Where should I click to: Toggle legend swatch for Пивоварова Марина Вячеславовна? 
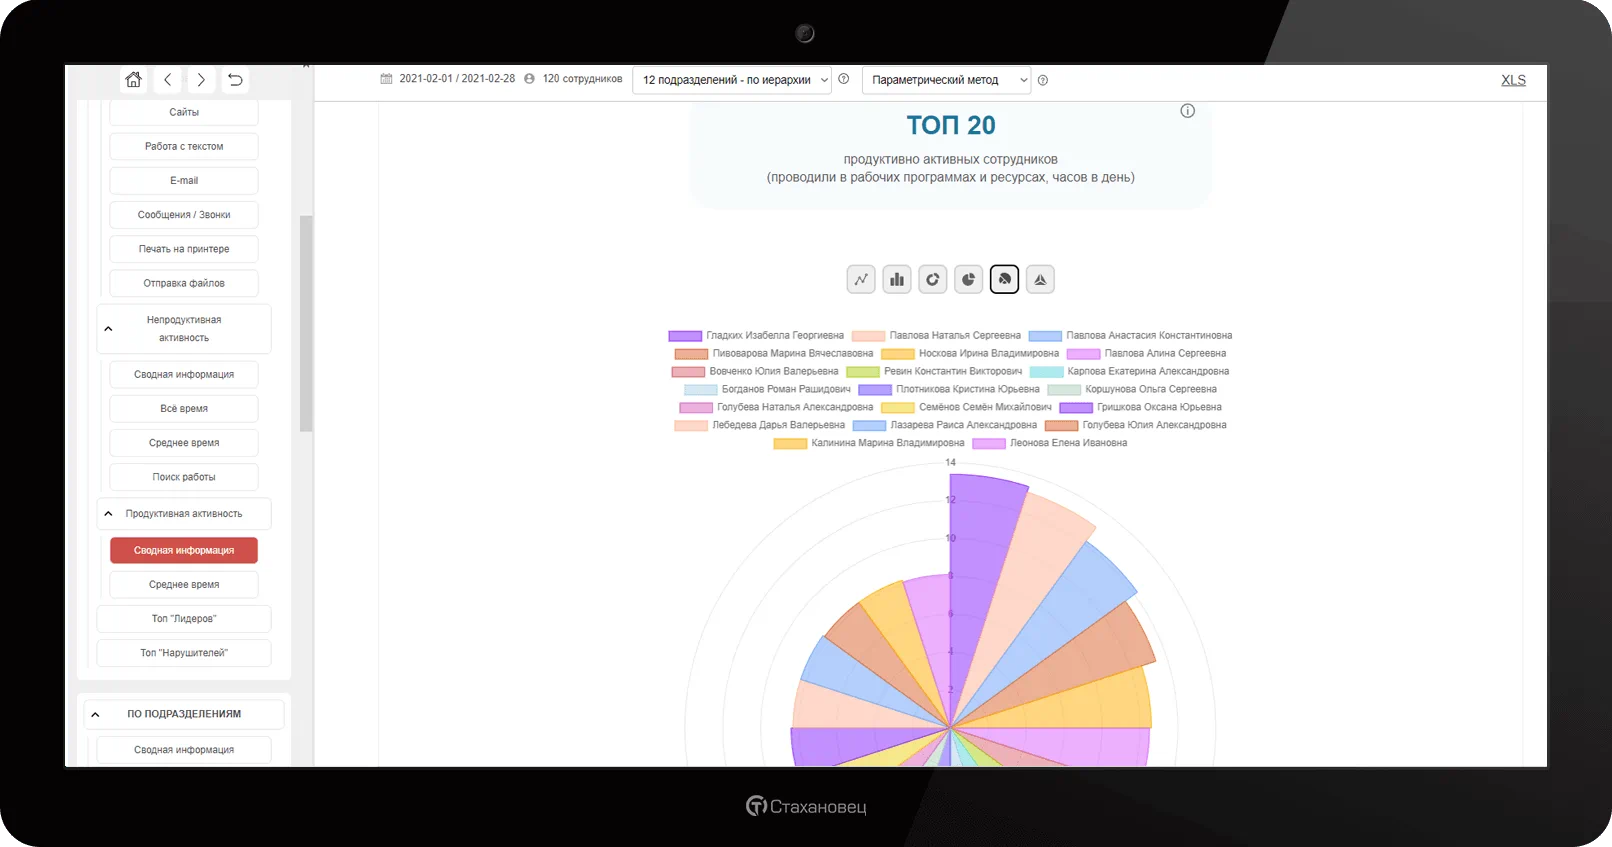coord(691,354)
